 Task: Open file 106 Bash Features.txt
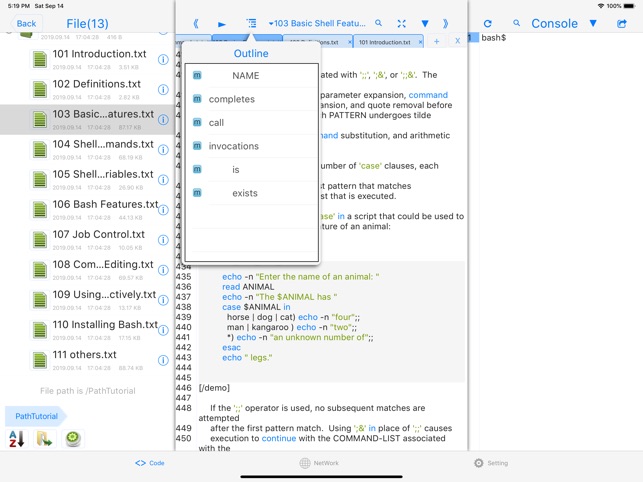coord(87,210)
